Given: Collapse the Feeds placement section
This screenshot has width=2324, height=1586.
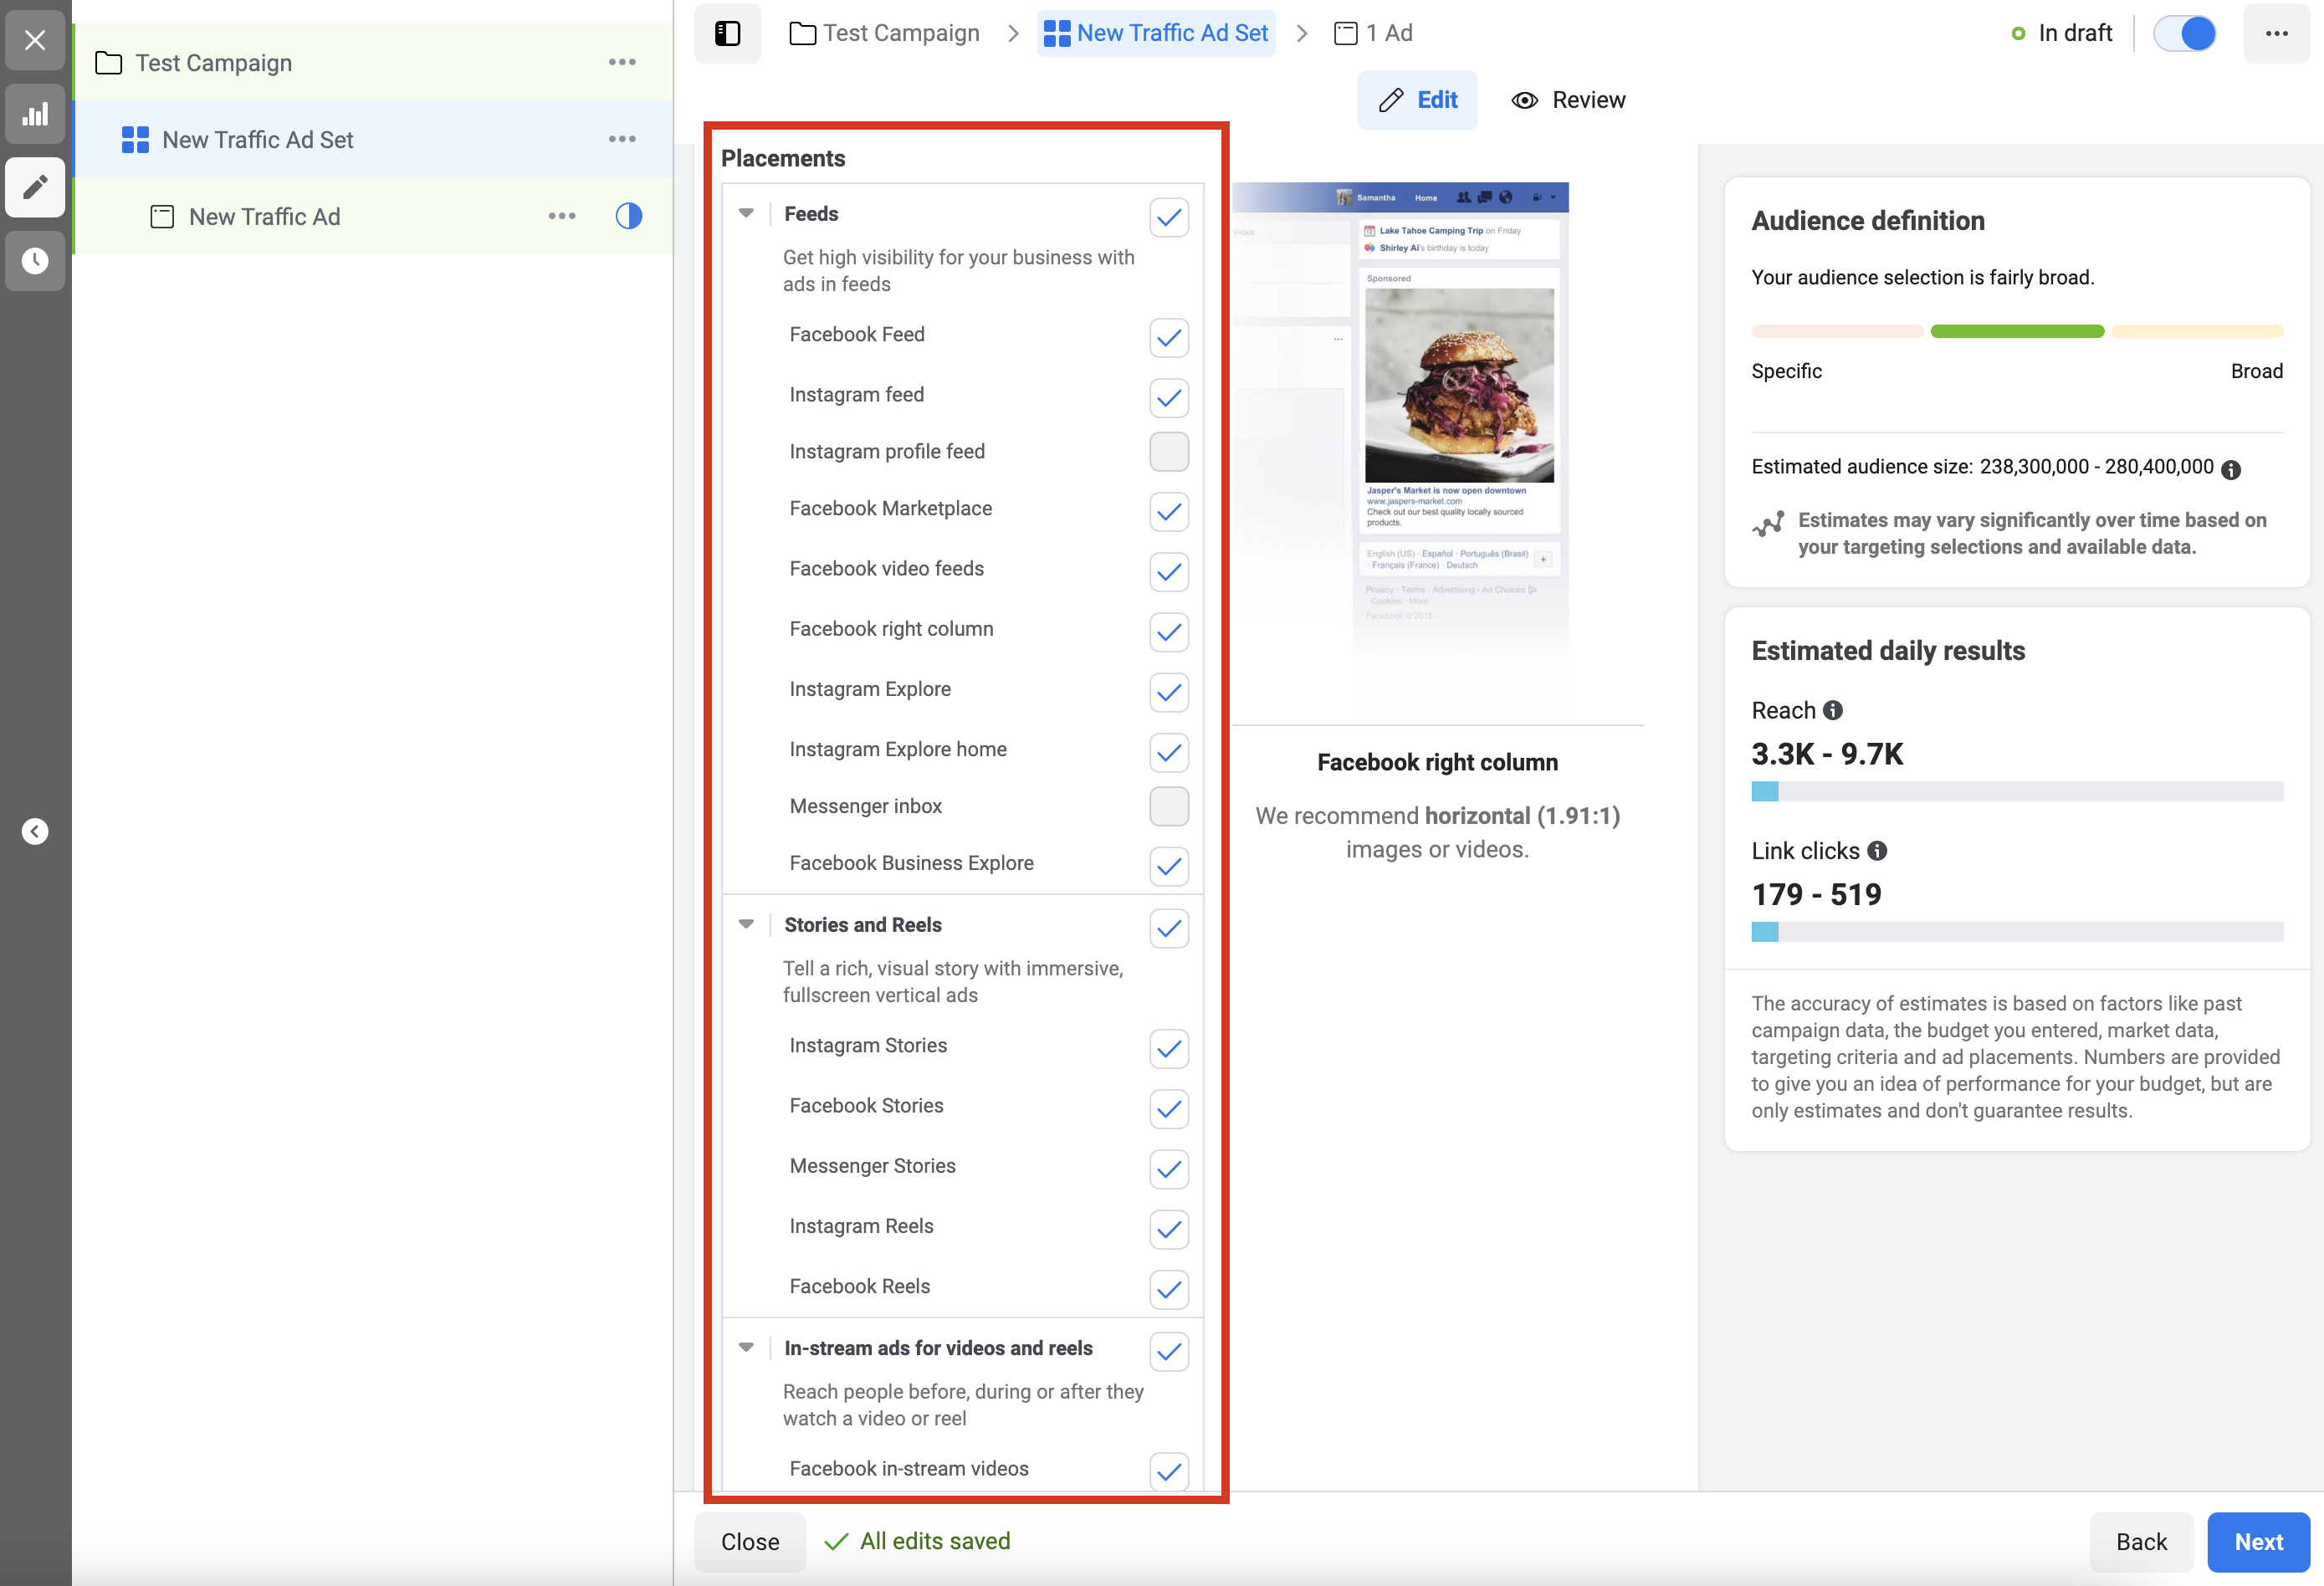Looking at the screenshot, I should pyautogui.click(x=746, y=213).
